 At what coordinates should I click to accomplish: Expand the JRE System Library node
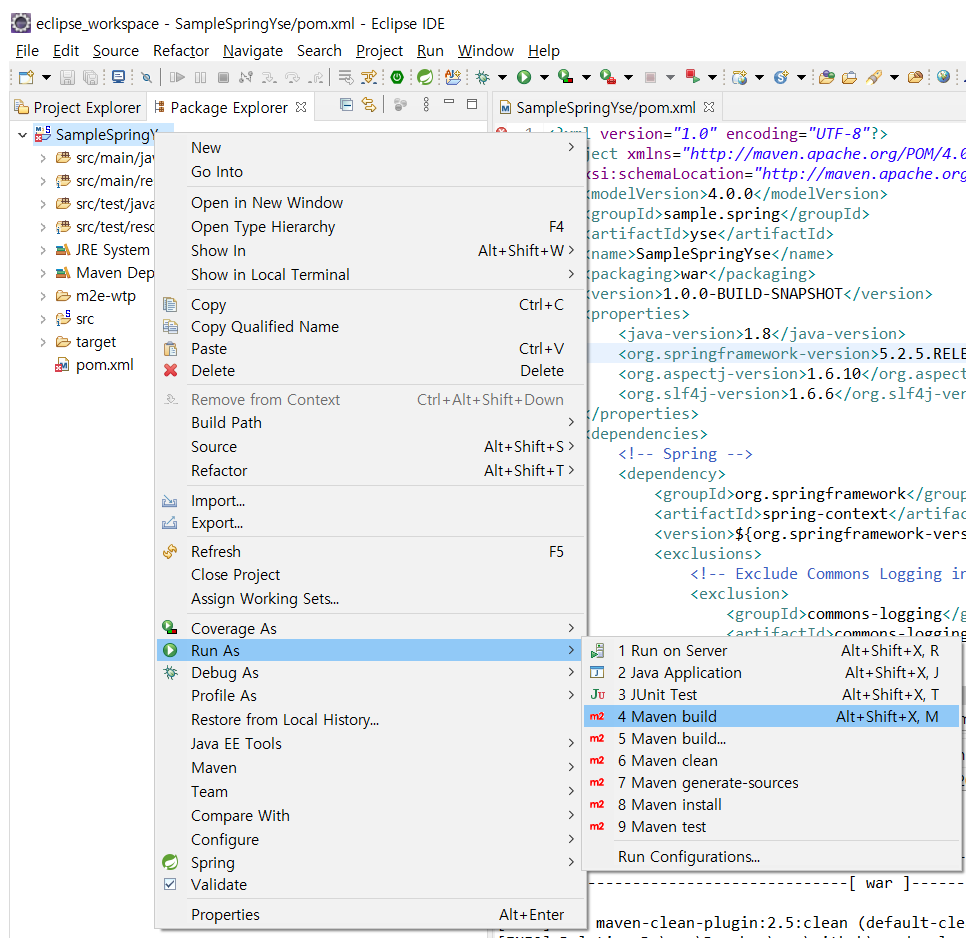click(43, 250)
